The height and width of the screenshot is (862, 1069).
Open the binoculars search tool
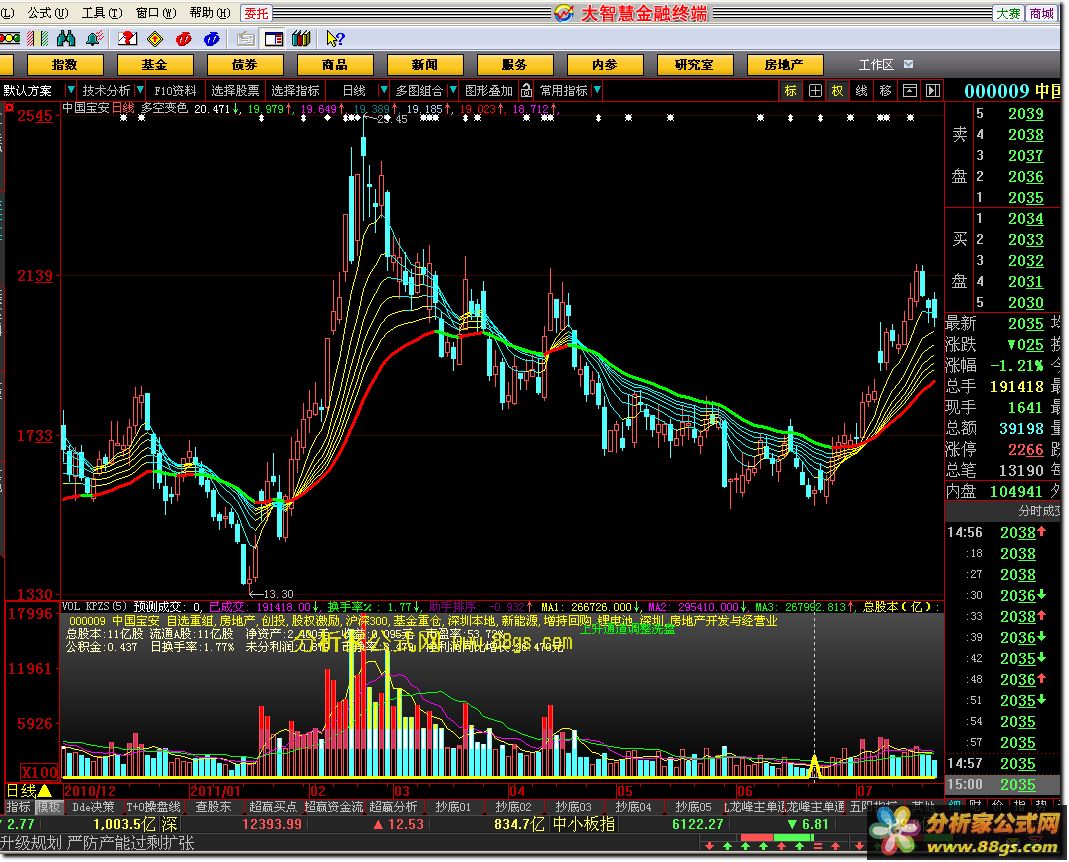click(x=66, y=39)
